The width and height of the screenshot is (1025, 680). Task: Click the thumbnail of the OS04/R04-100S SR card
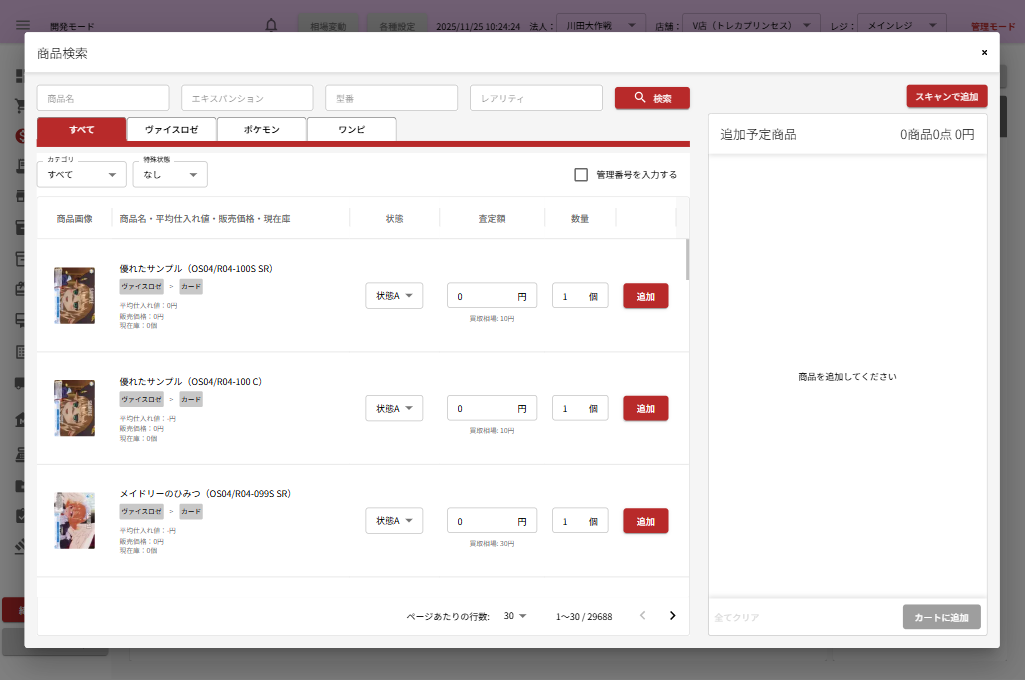[x=74, y=295]
